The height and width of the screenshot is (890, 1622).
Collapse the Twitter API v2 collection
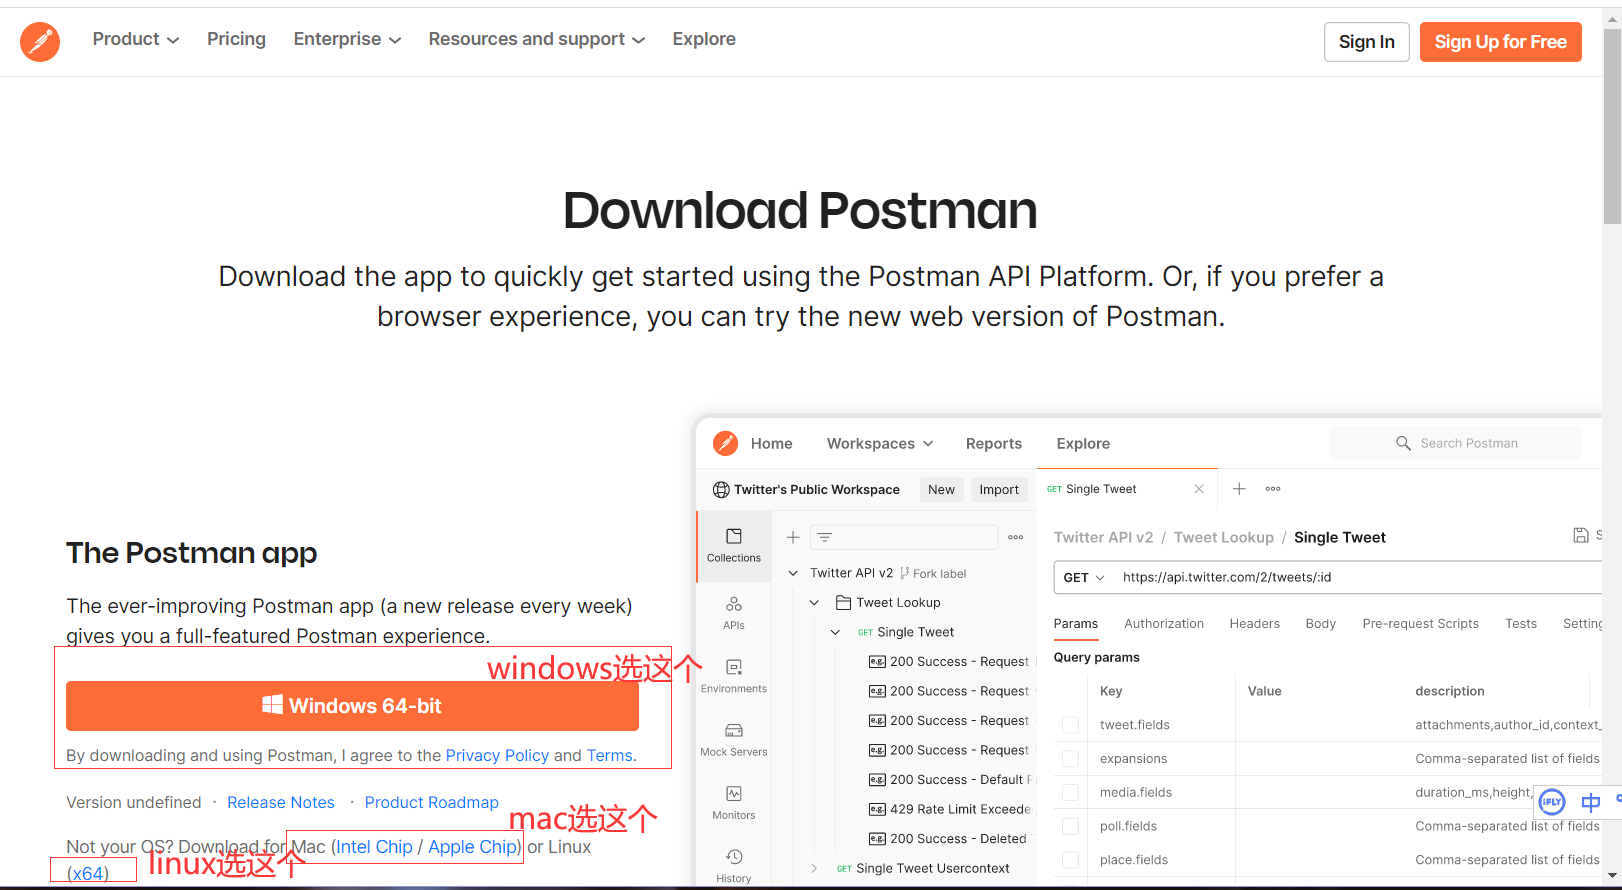pyautogui.click(x=793, y=573)
